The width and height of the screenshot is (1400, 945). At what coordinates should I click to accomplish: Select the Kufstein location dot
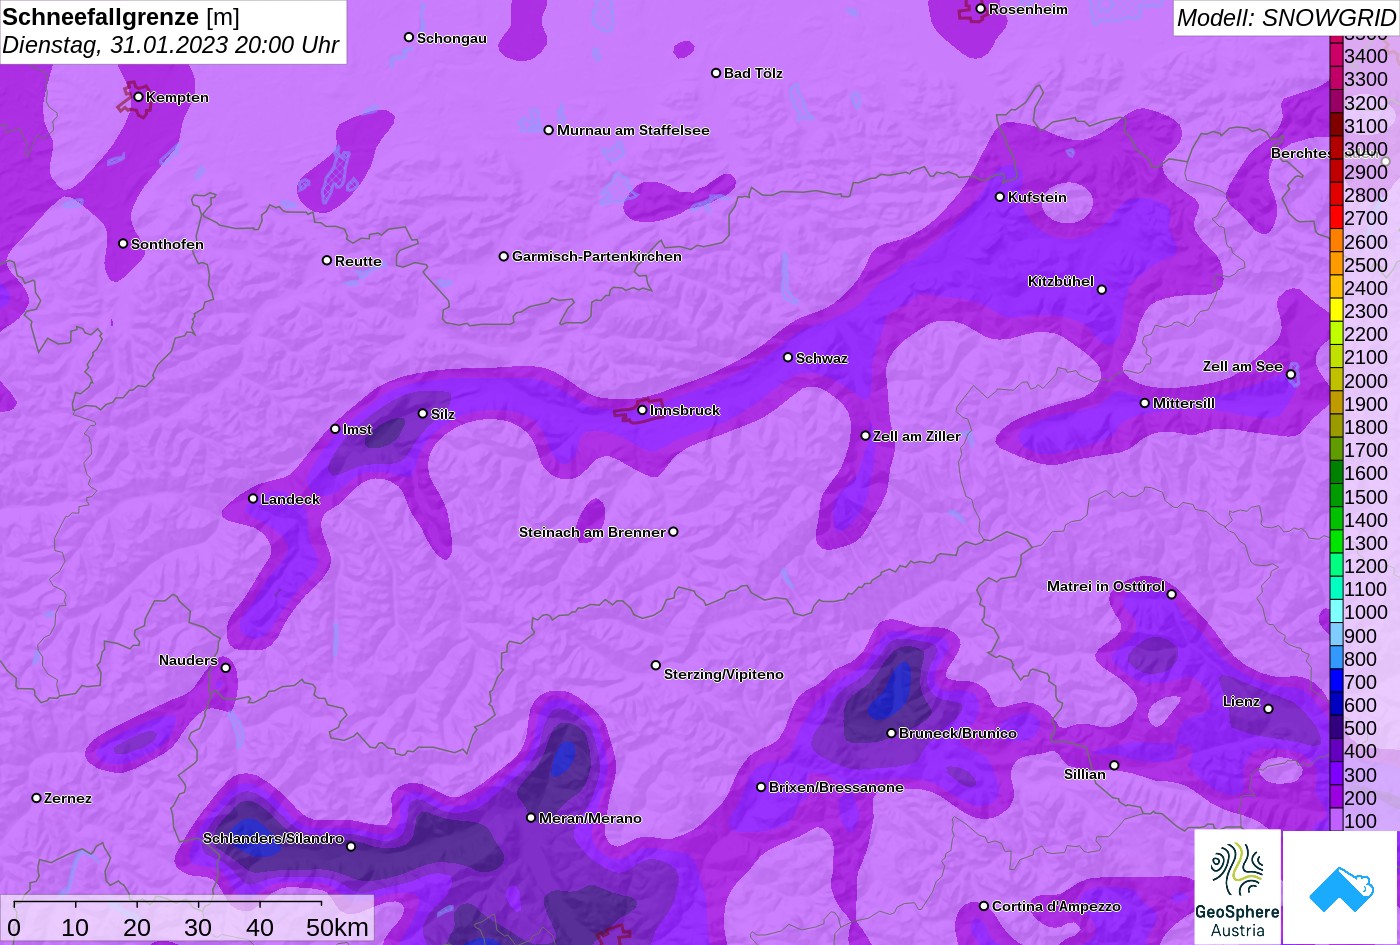(x=1000, y=197)
